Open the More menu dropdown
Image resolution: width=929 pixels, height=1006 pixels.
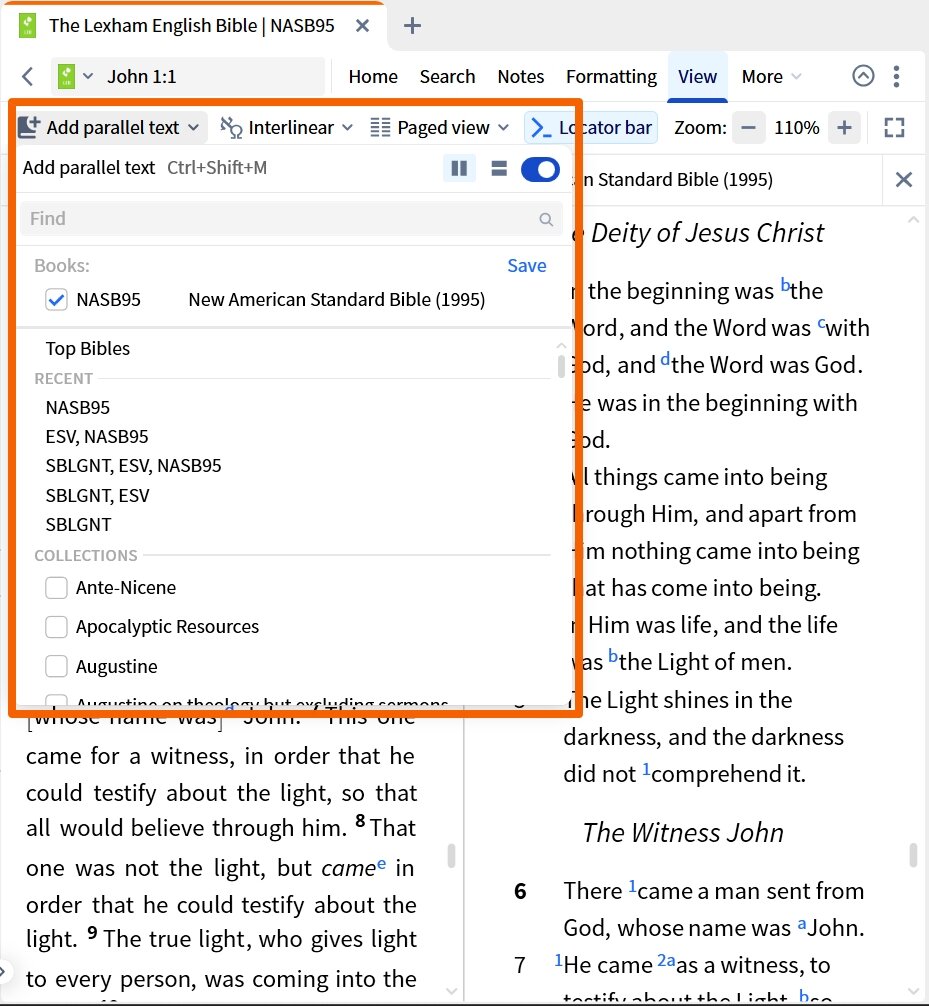(771, 76)
